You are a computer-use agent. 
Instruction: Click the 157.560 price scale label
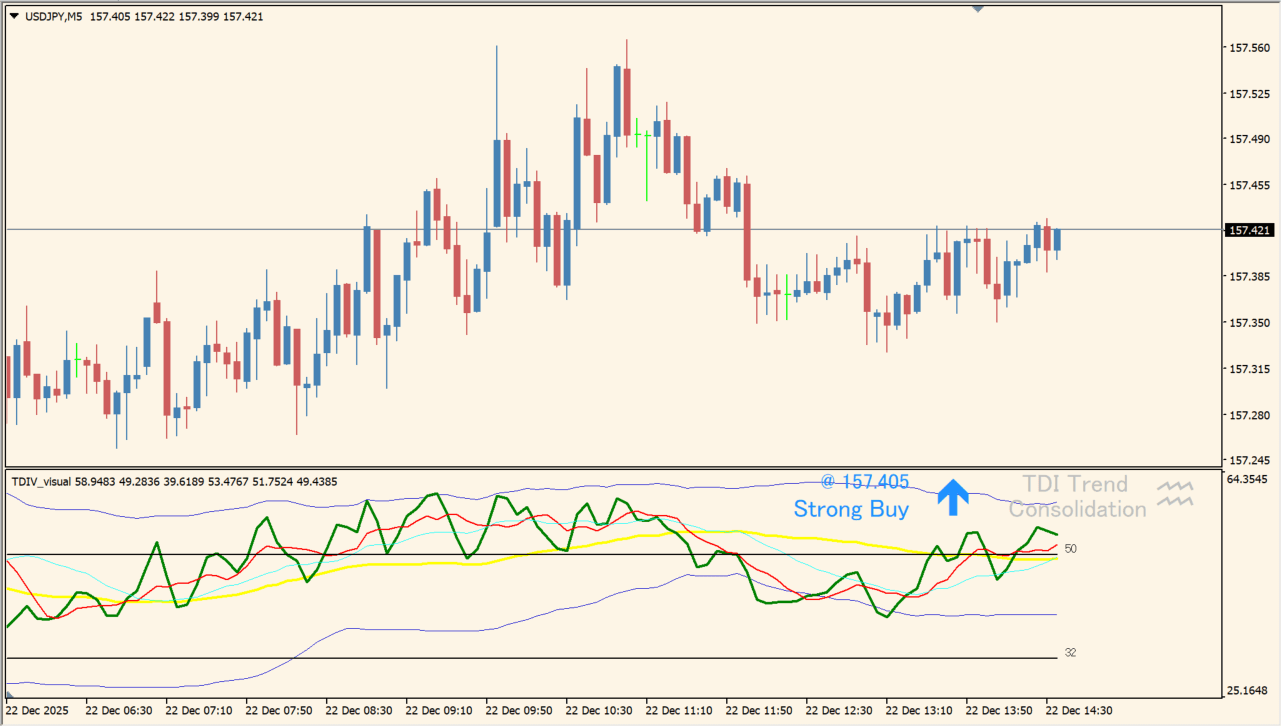[1249, 48]
